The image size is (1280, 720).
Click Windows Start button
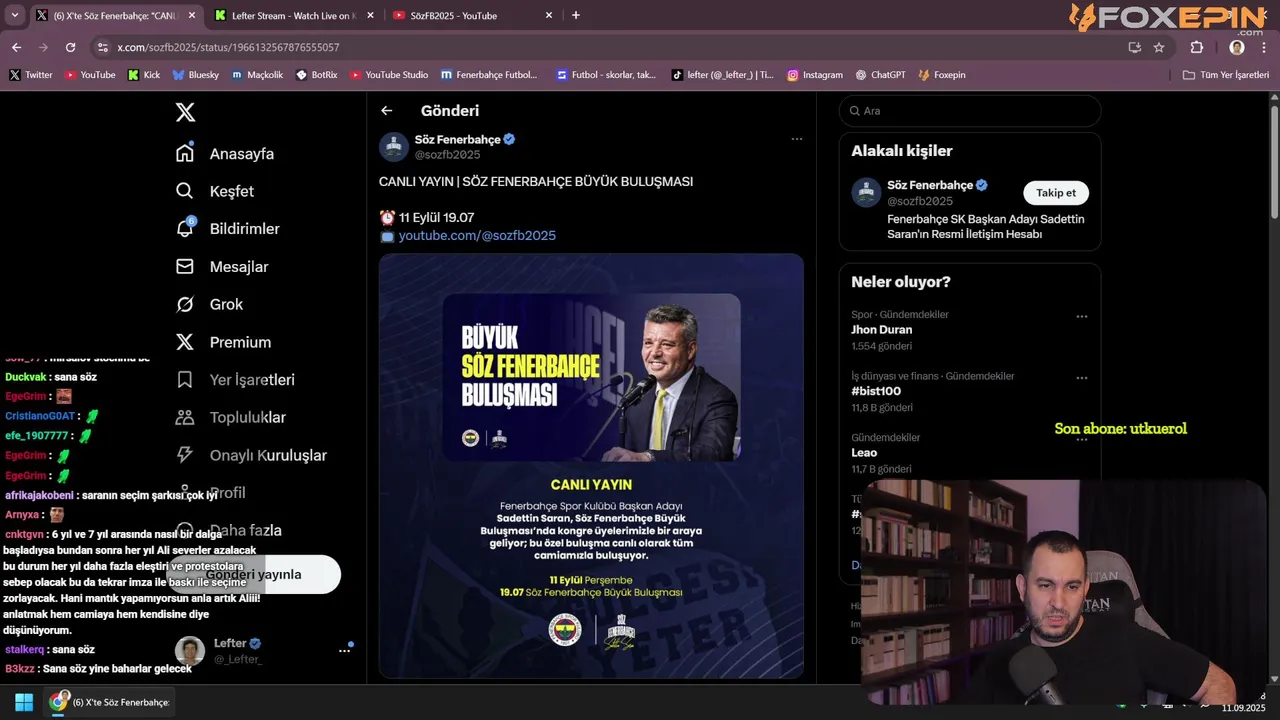point(23,702)
